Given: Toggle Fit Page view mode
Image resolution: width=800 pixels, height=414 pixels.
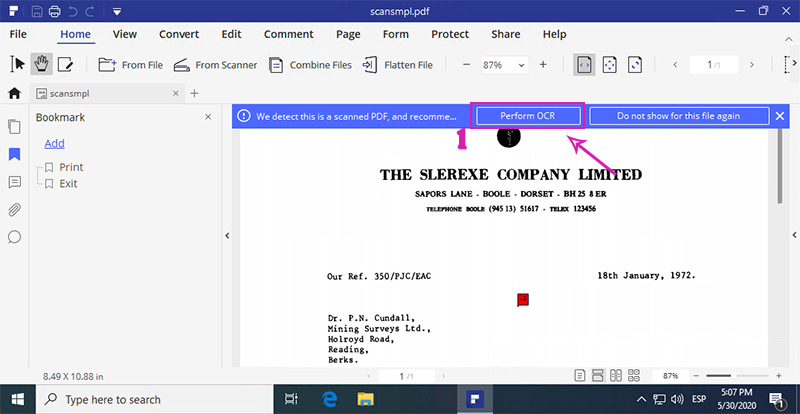Looking at the screenshot, I should [610, 65].
